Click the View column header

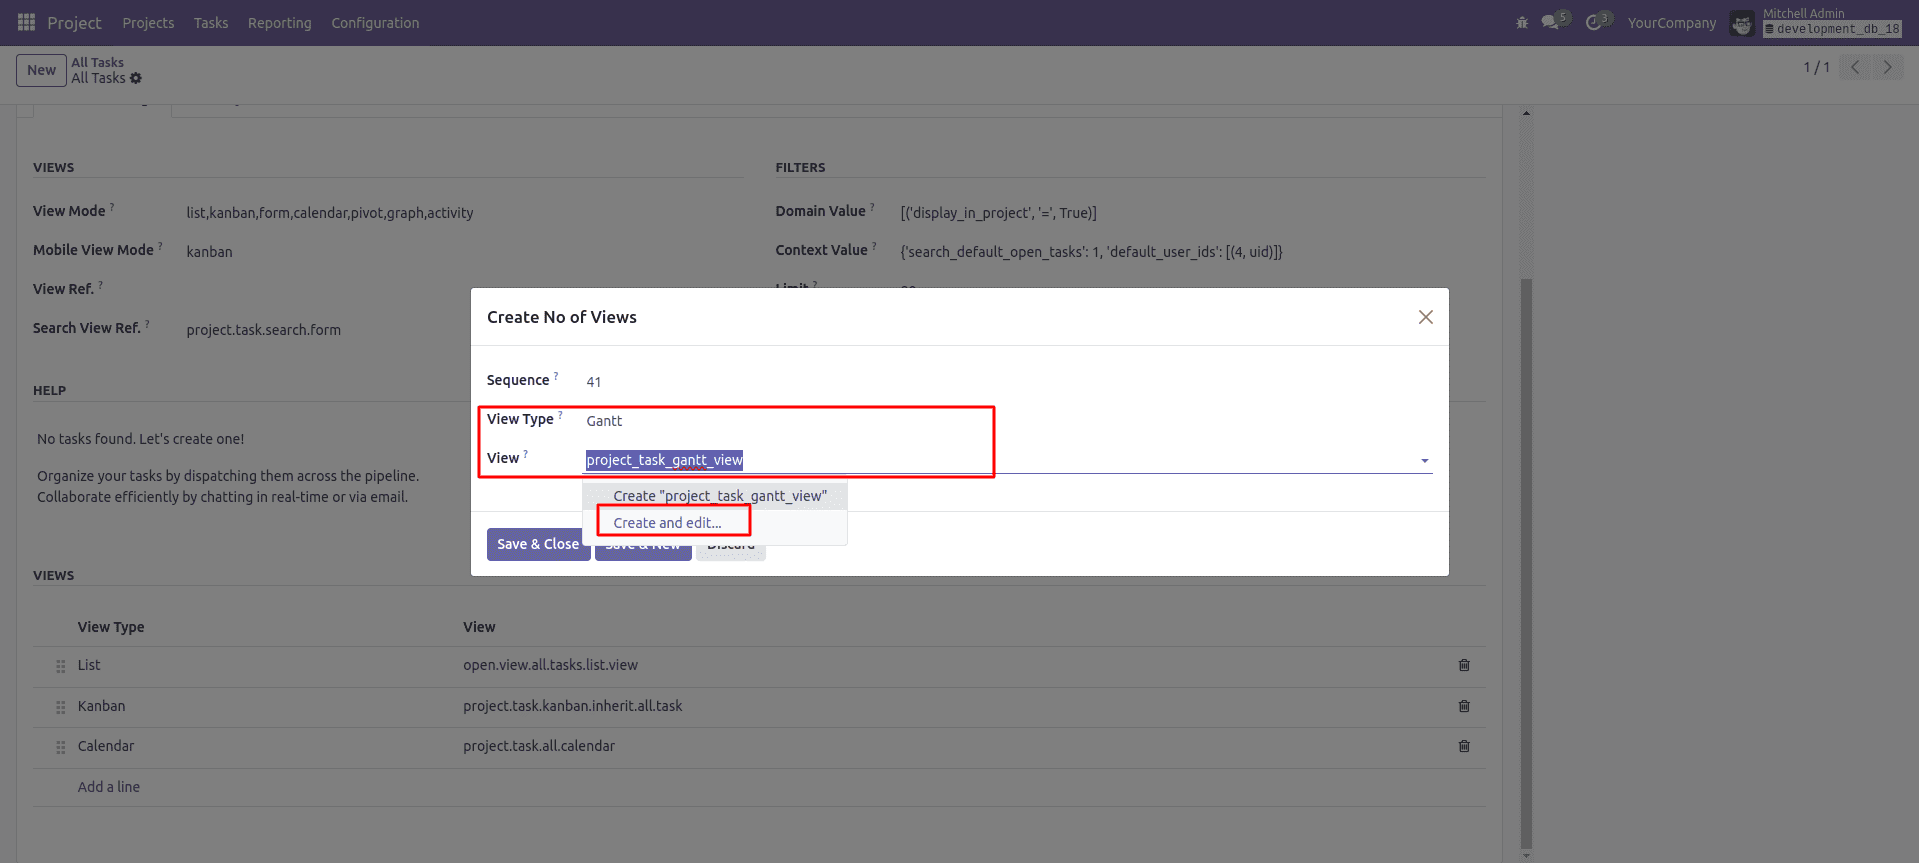[479, 627]
